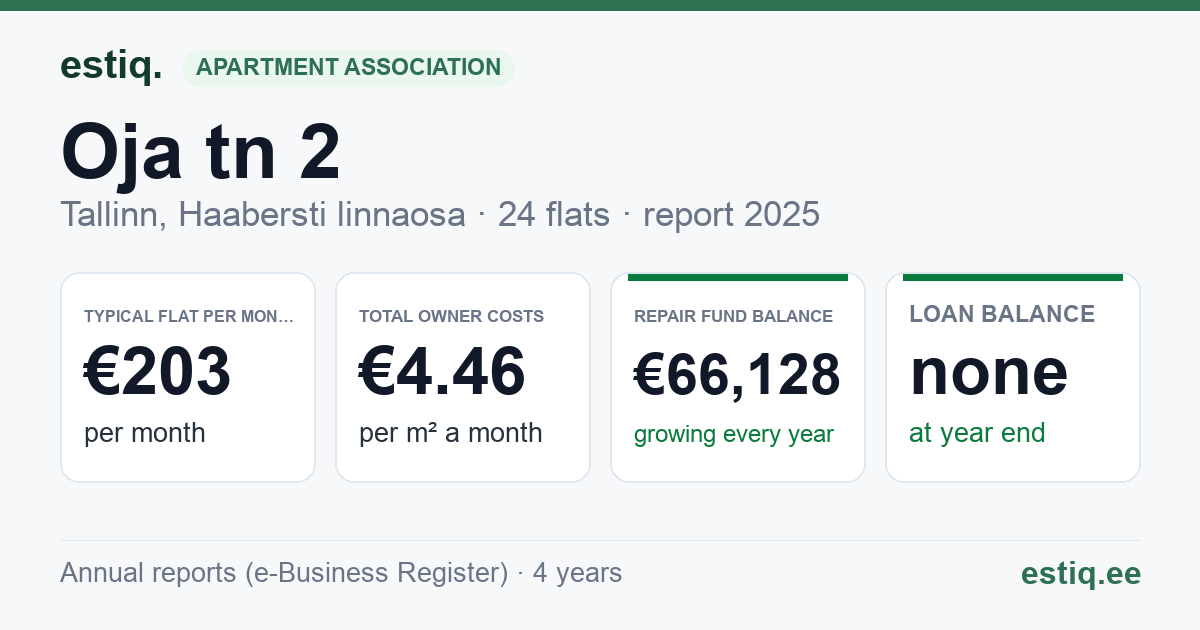Select the APARTMENT ASSOCIATION badge
The image size is (1200, 630).
[x=348, y=68]
